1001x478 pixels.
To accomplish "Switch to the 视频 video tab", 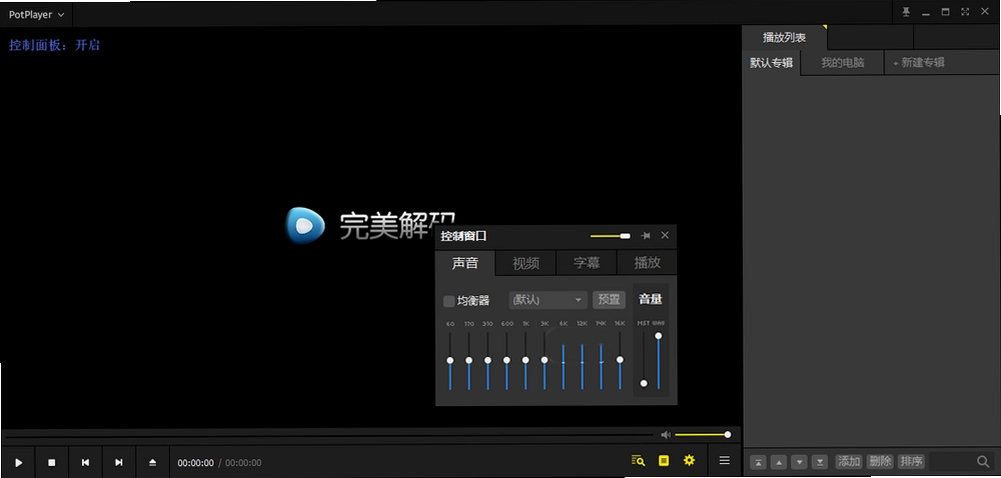I will 526,263.
